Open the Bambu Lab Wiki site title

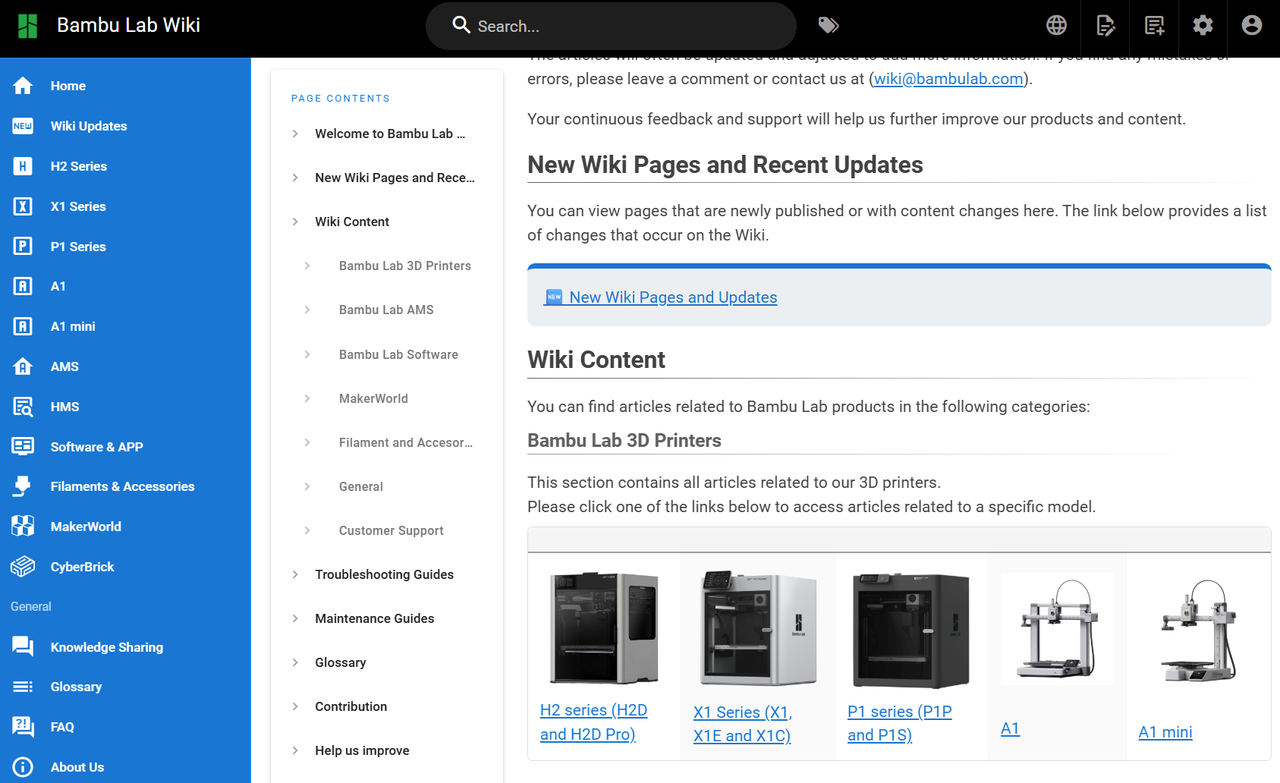[129, 25]
